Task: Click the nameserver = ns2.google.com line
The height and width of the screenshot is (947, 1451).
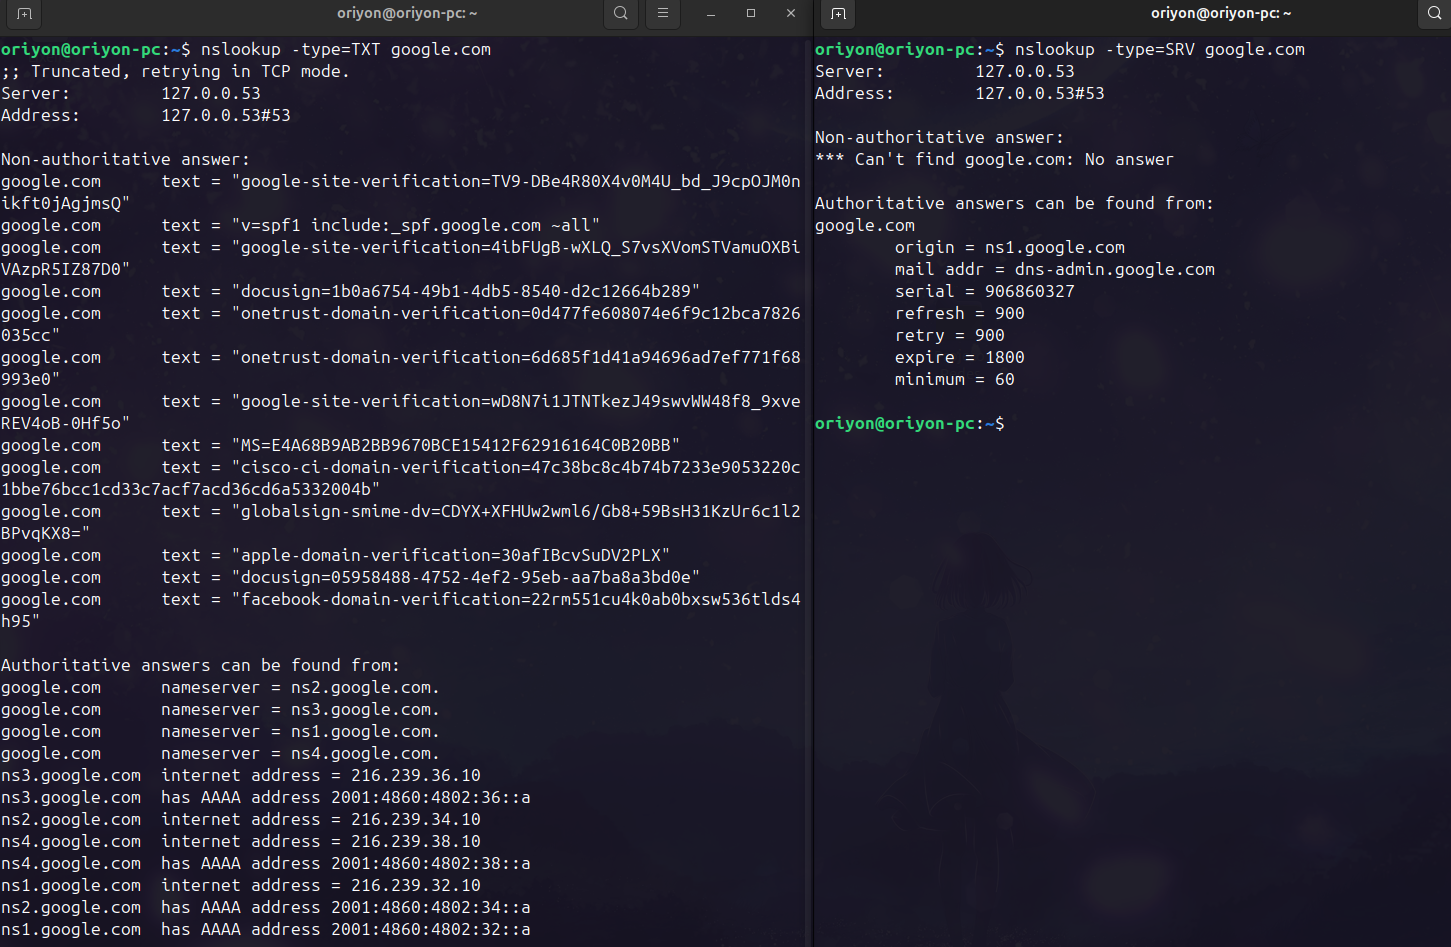Action: (221, 687)
